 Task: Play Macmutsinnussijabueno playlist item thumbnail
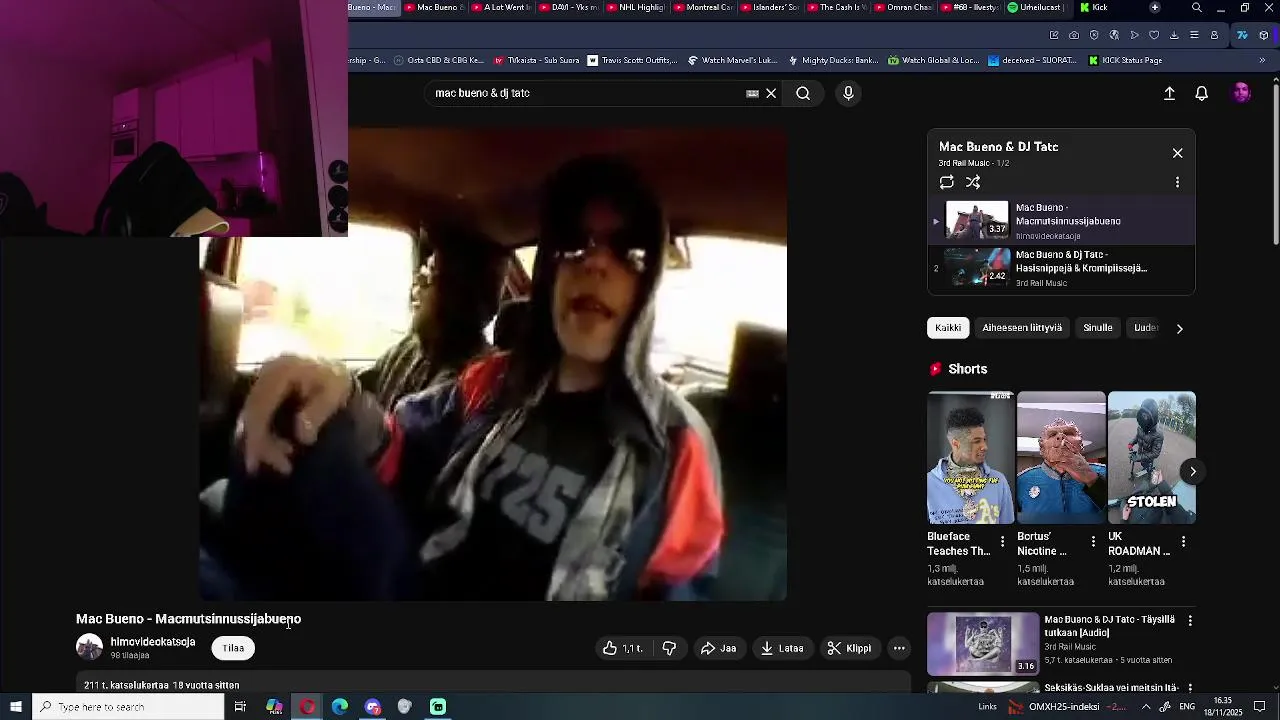click(x=977, y=221)
